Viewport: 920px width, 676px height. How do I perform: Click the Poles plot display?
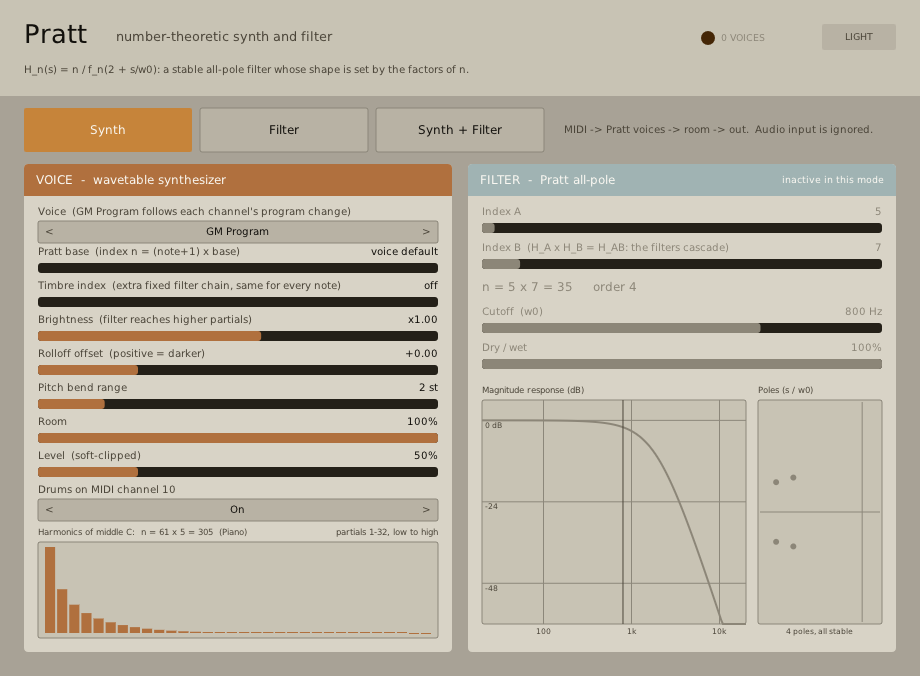tap(820, 512)
